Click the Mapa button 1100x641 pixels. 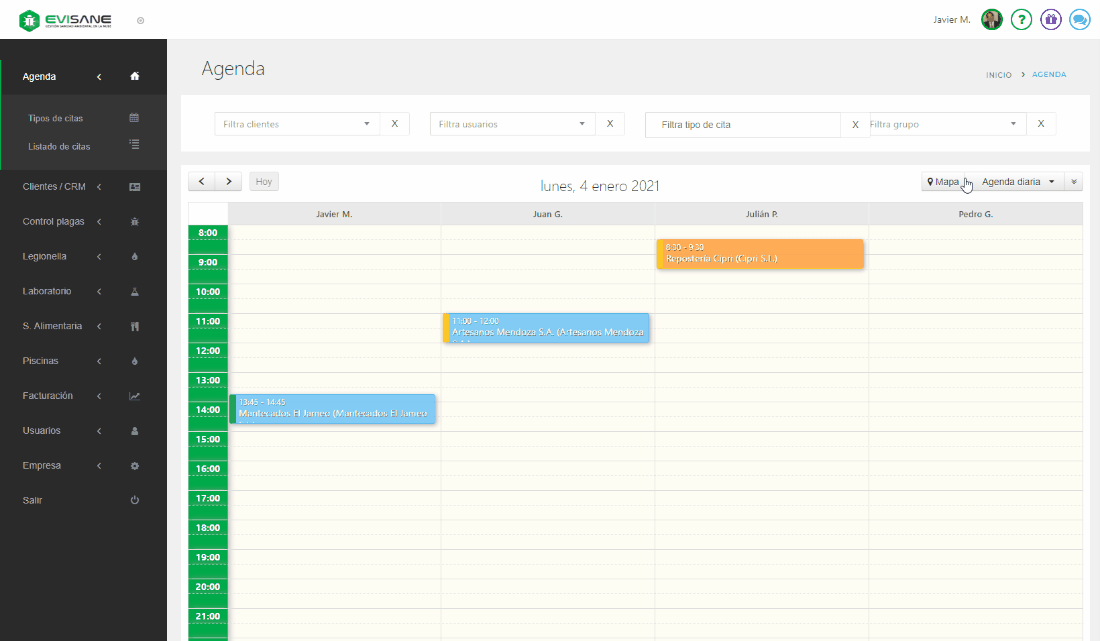943,182
